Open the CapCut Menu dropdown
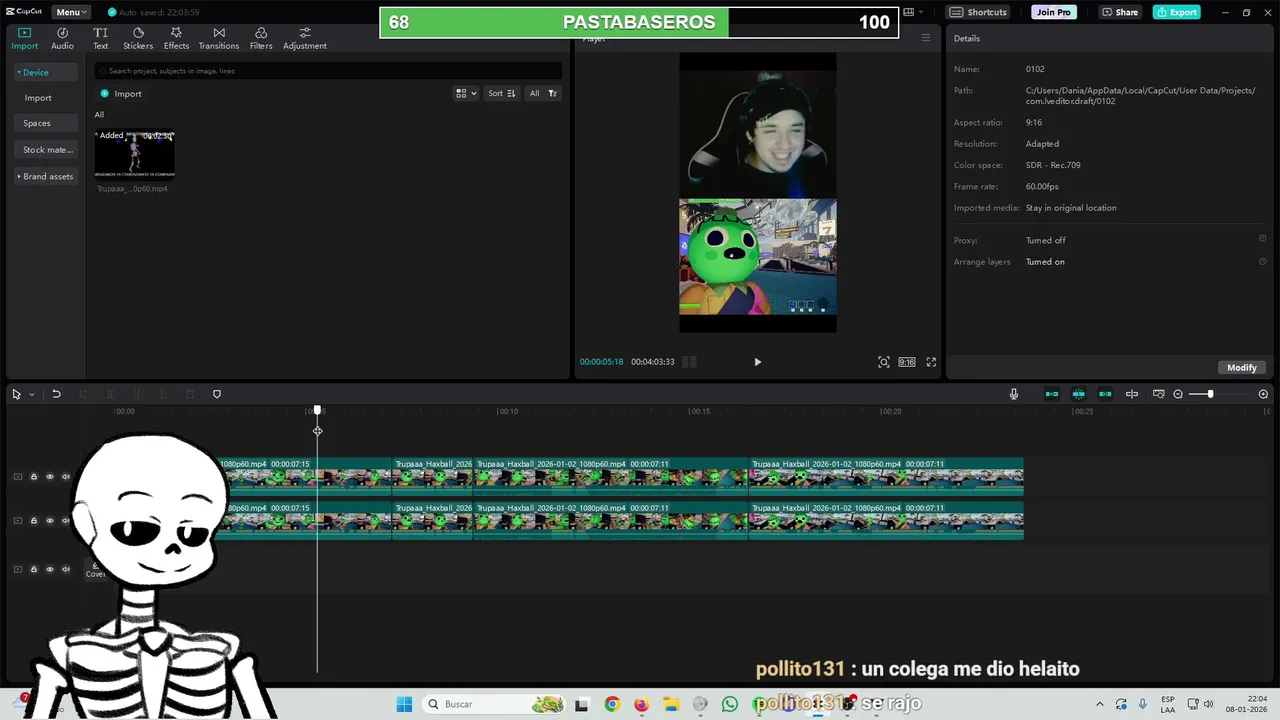The height and width of the screenshot is (720, 1280). coord(71,12)
